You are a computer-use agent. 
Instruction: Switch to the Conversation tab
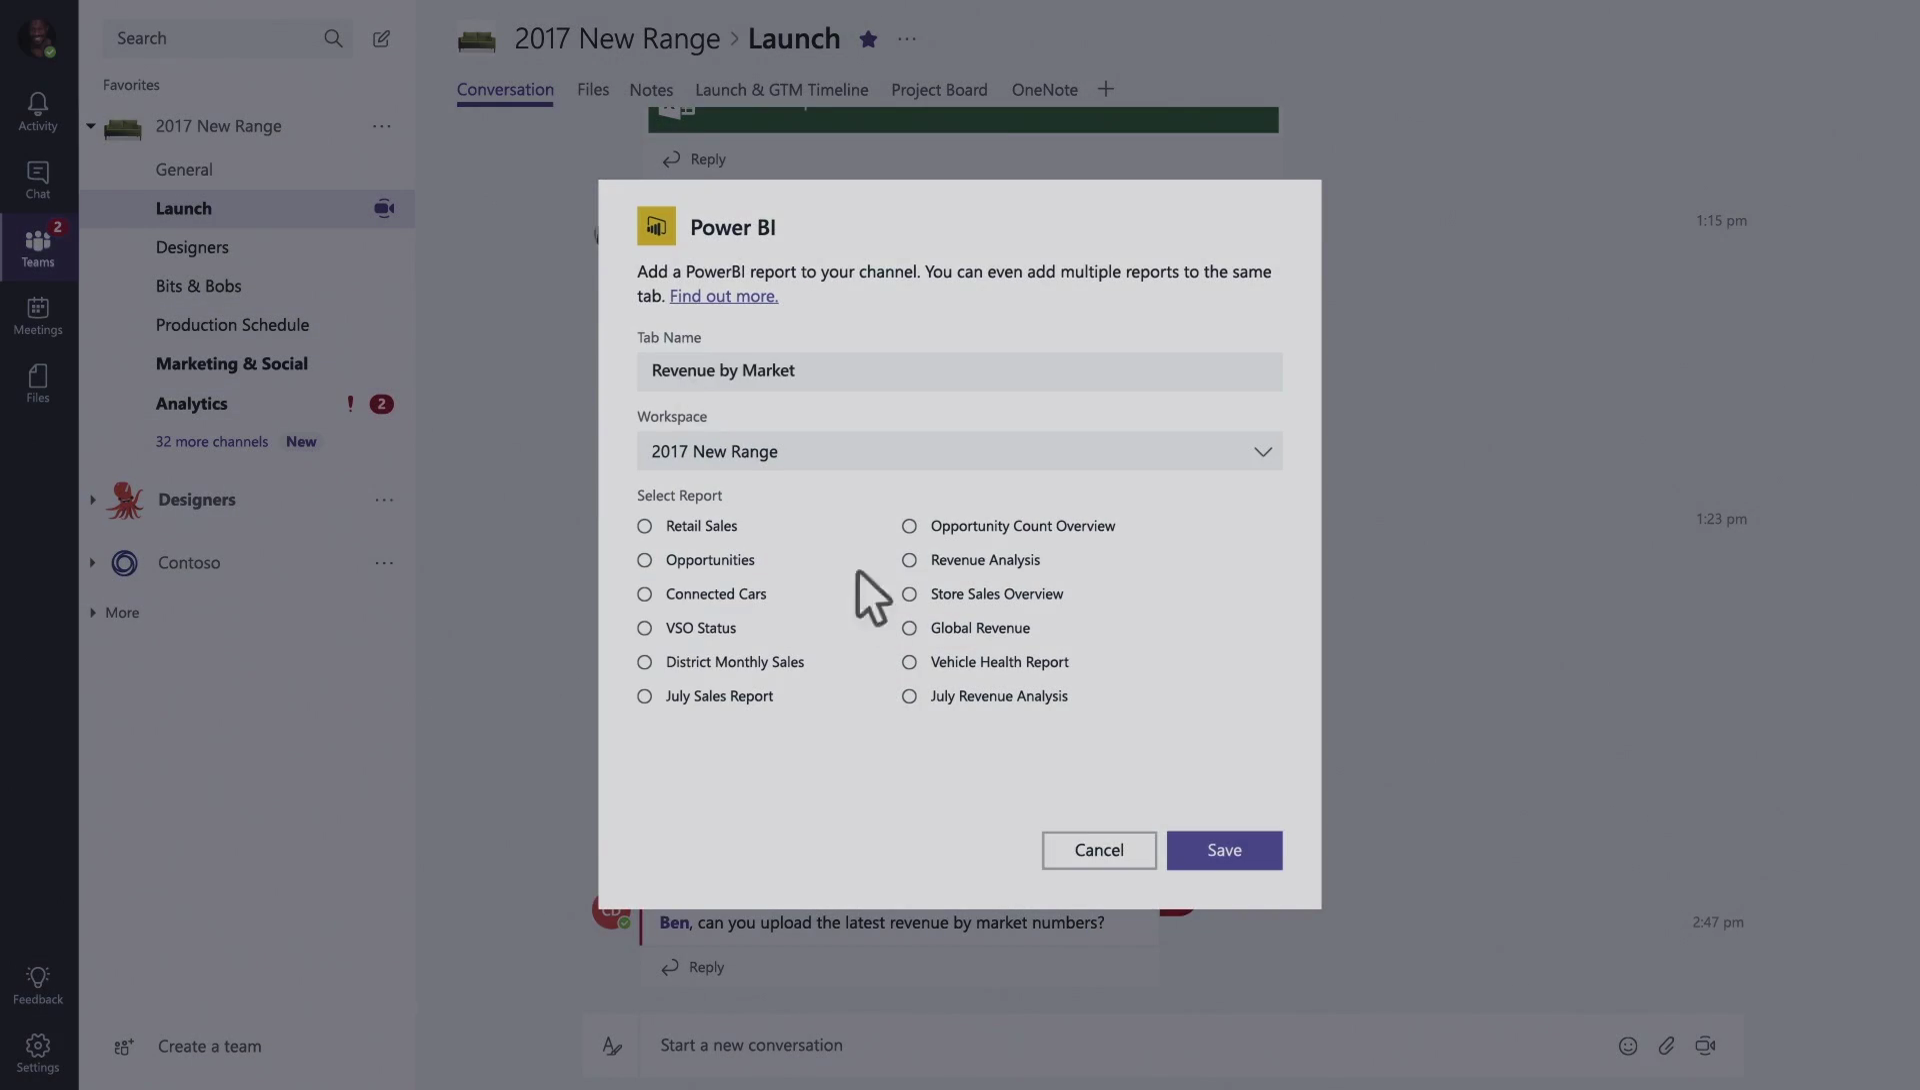pyautogui.click(x=505, y=89)
